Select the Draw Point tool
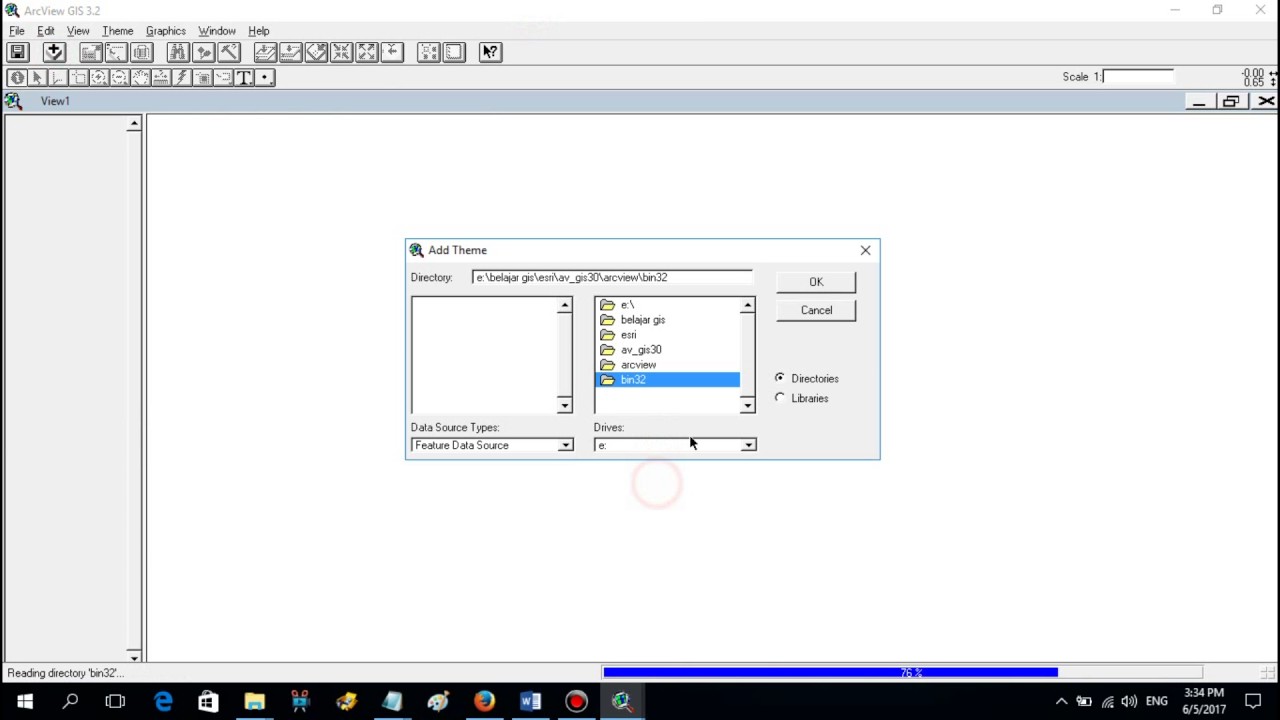This screenshot has width=1280, height=720. point(265,77)
